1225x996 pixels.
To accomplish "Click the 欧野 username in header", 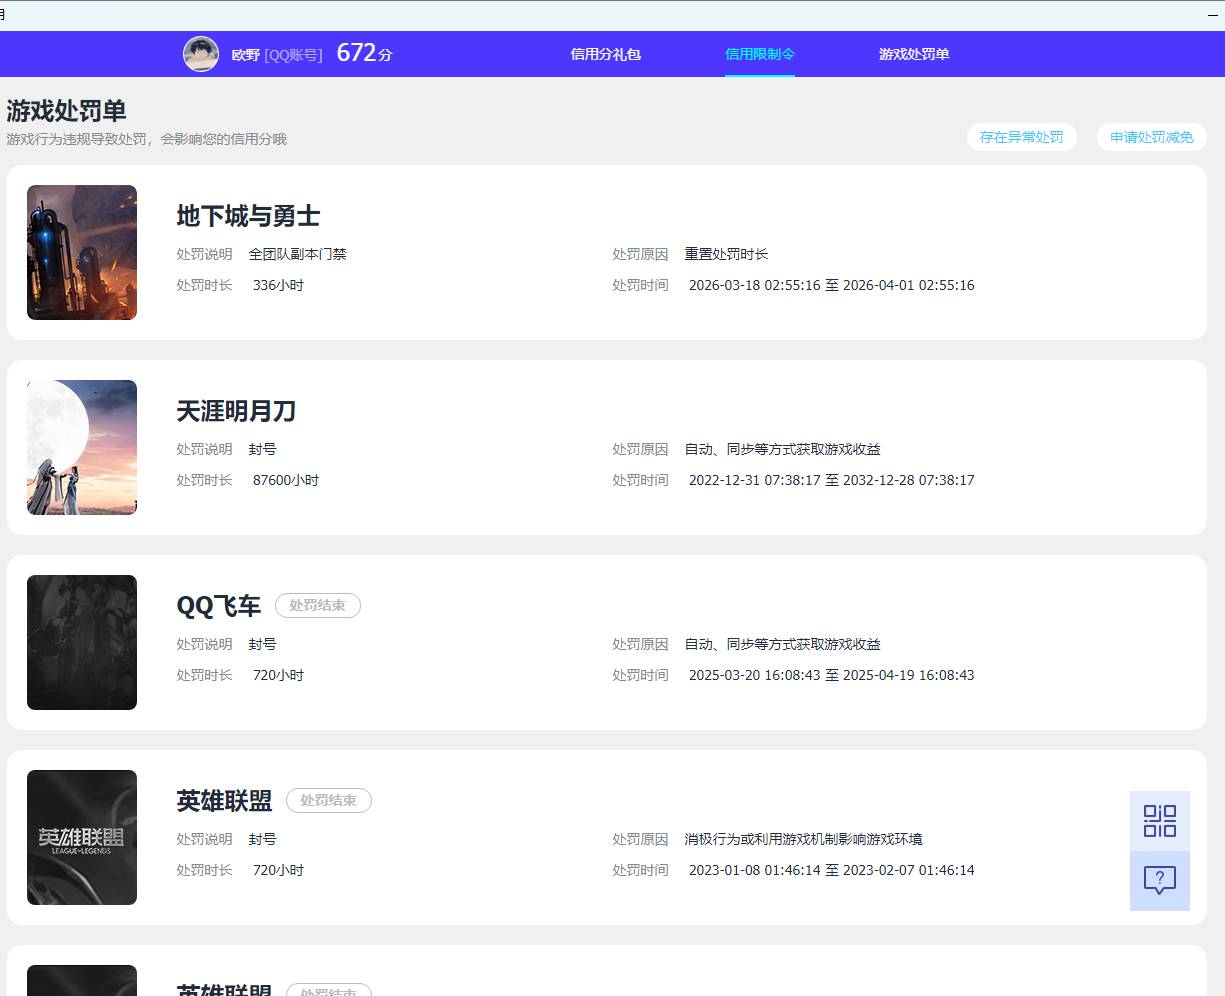I will (x=246, y=55).
